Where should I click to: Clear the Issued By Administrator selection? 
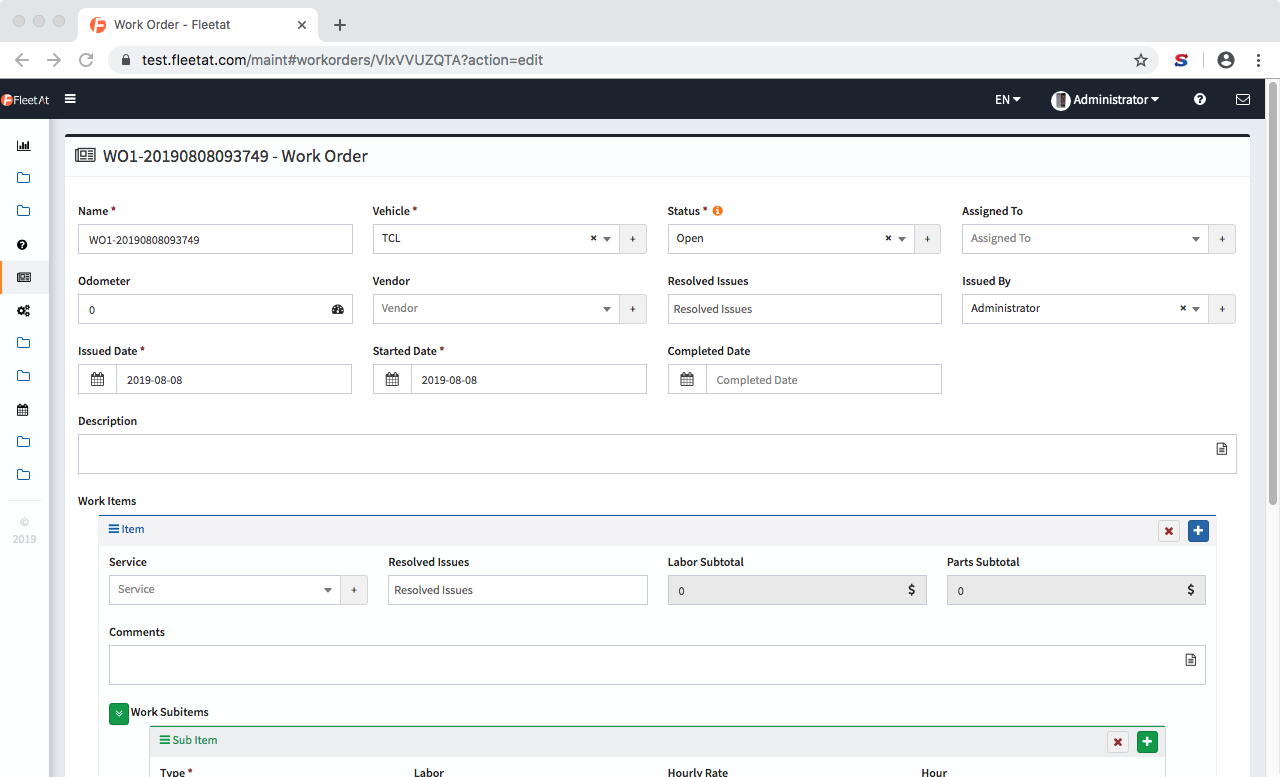tap(1183, 308)
